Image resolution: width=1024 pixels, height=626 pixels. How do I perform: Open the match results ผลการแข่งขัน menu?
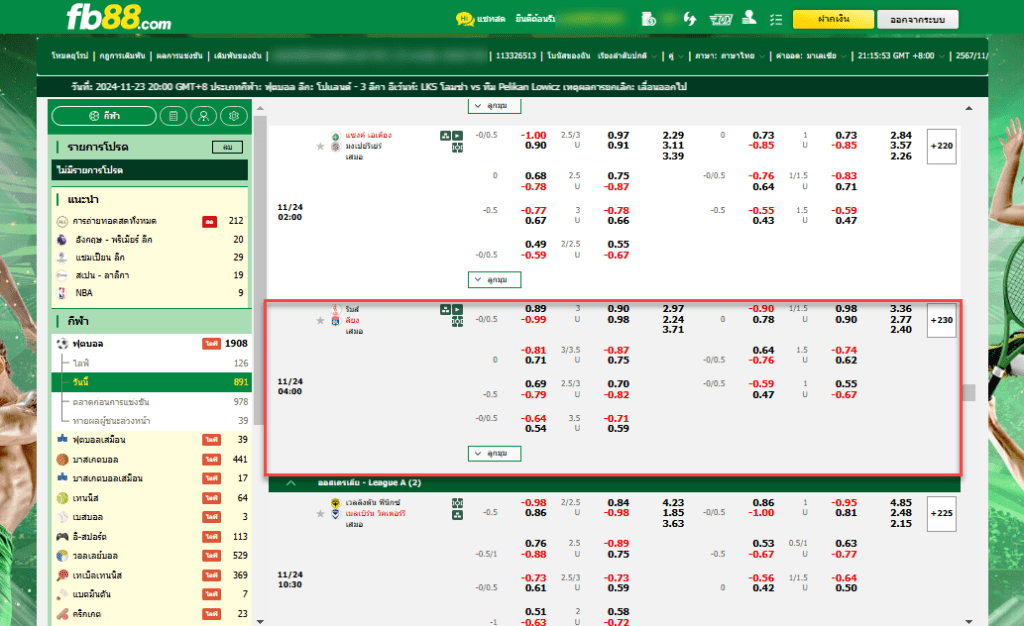[180, 56]
